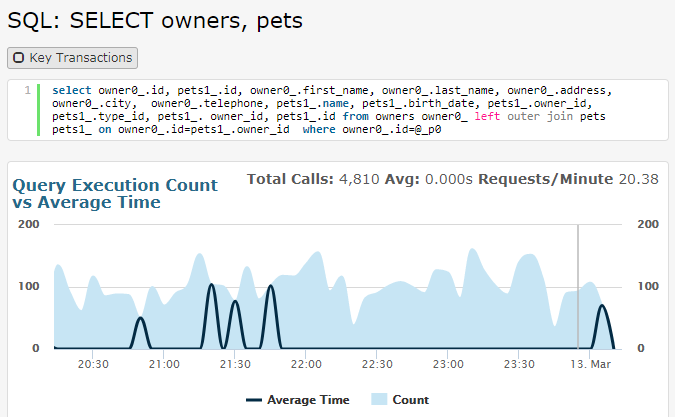Click the Average Time peak near 21:20
The image size is (675, 417).
coord(211,285)
